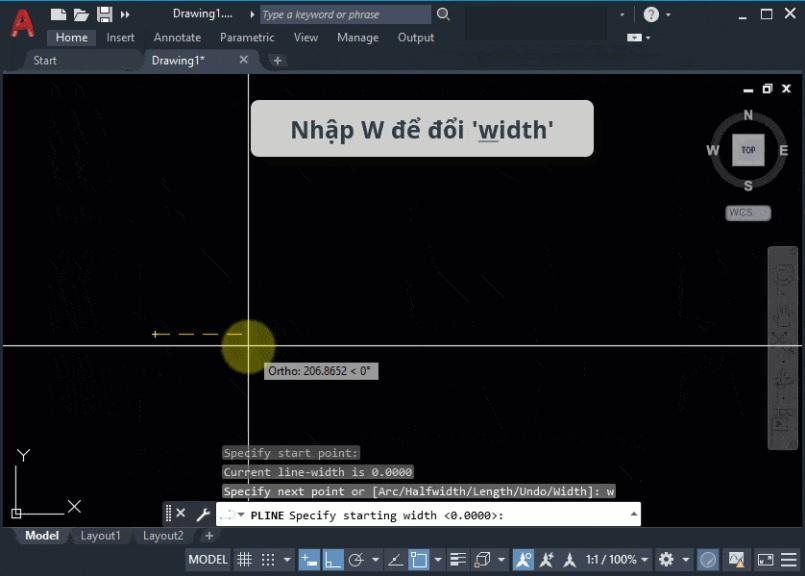Expand the Help dropdown arrow
805x576 pixels.
coord(668,15)
